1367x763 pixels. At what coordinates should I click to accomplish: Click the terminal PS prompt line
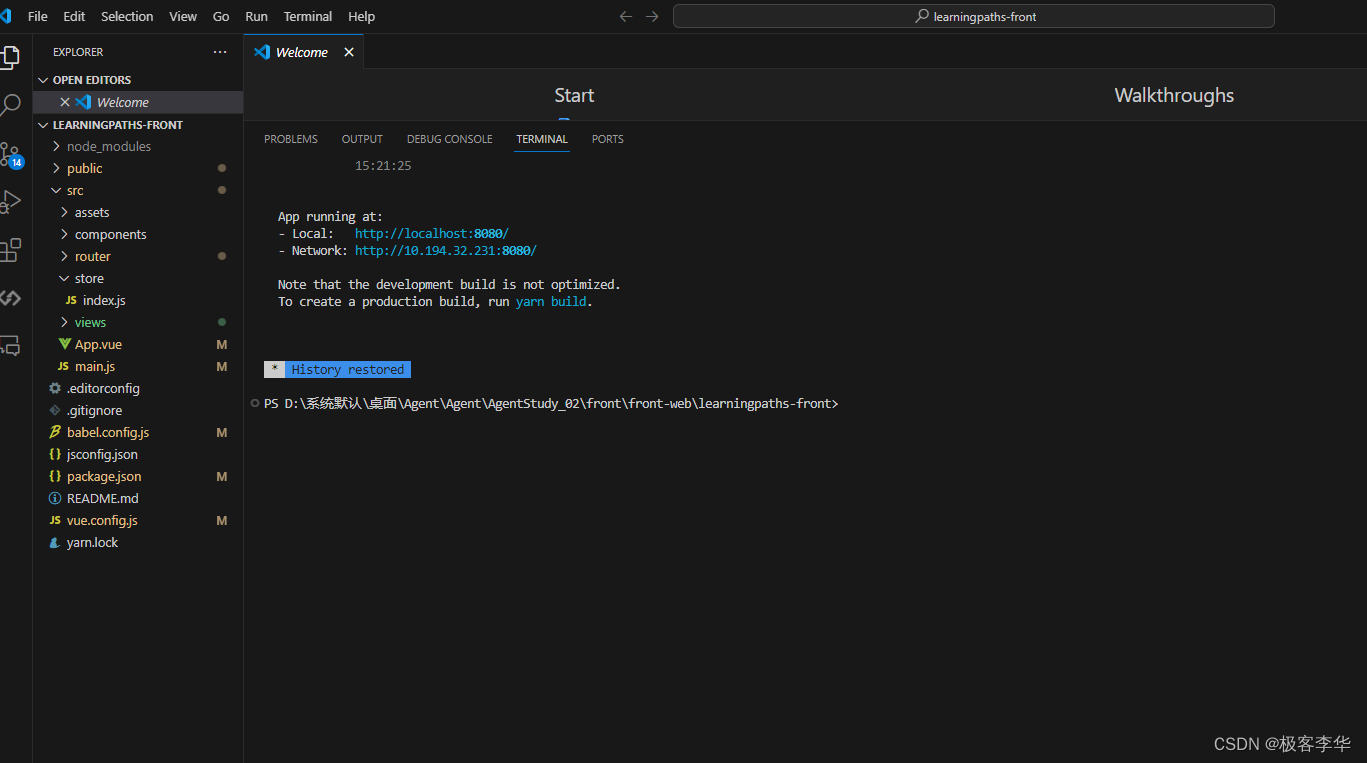[x=551, y=403]
